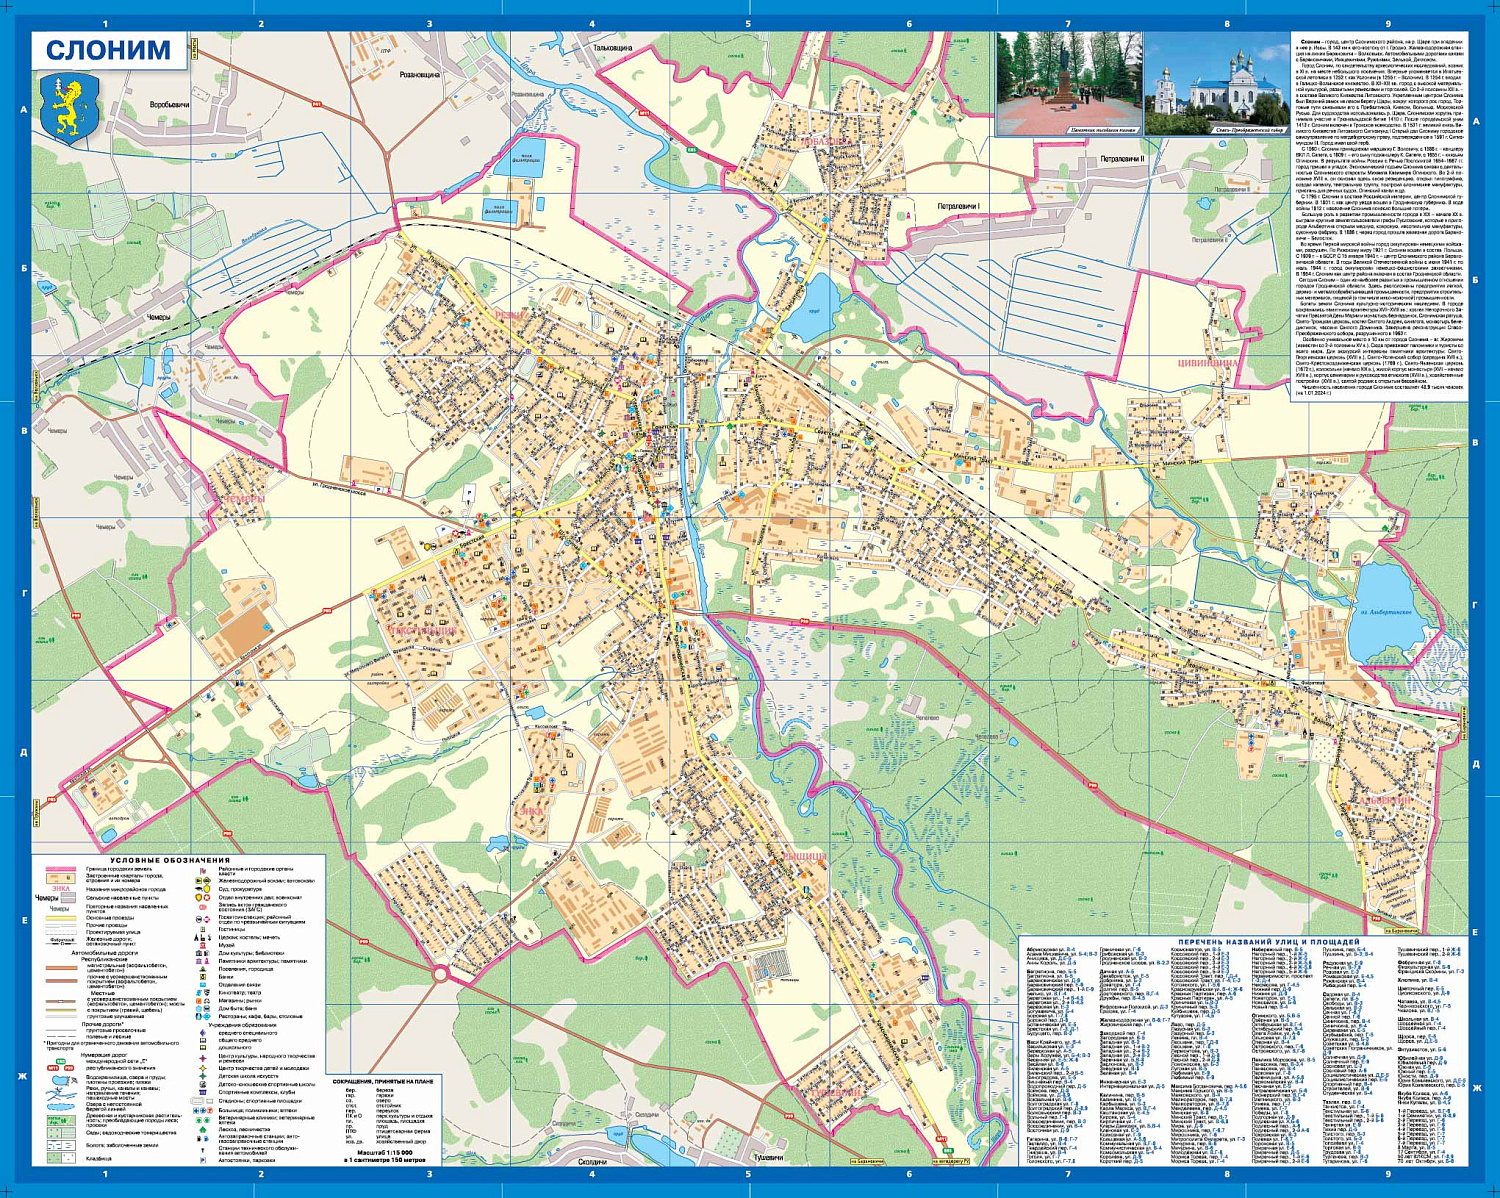Click the parking symbol in the legend
This screenshot has width=1500, height=1198.
click(x=202, y=1160)
